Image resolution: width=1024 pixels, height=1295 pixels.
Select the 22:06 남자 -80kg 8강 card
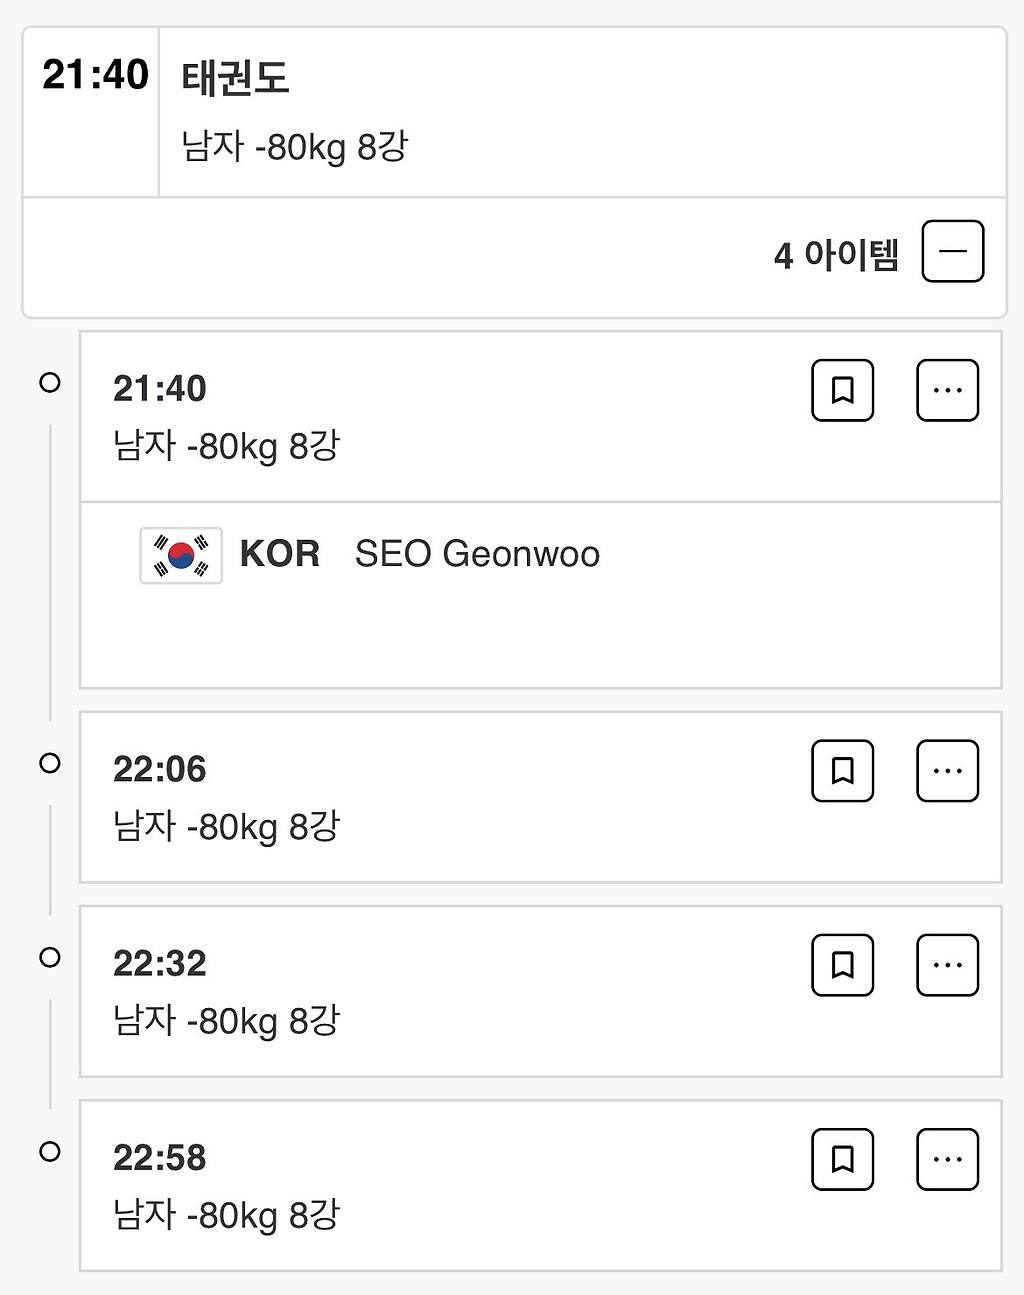point(541,797)
